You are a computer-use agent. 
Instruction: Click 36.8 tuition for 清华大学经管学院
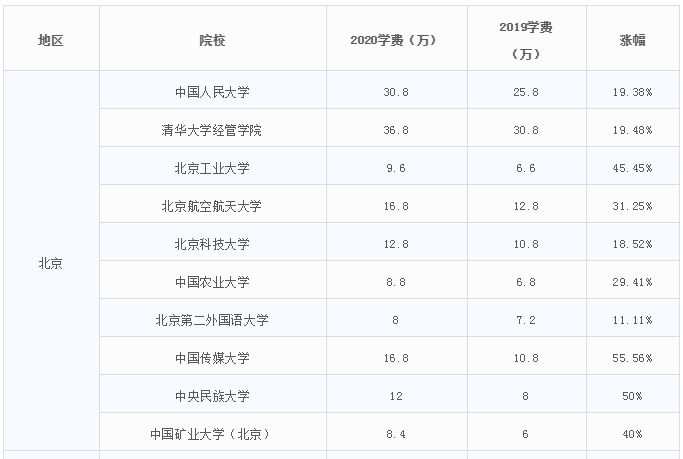tap(396, 130)
